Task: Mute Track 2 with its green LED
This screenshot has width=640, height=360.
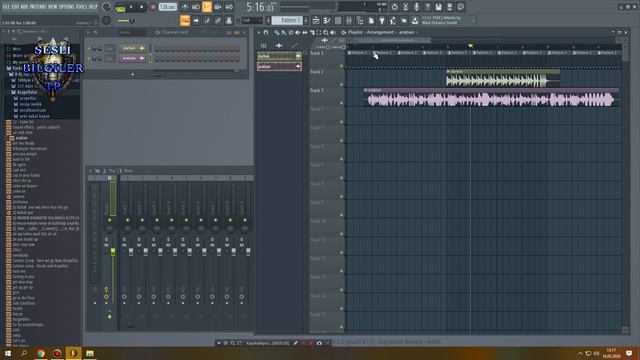Action: (x=342, y=84)
